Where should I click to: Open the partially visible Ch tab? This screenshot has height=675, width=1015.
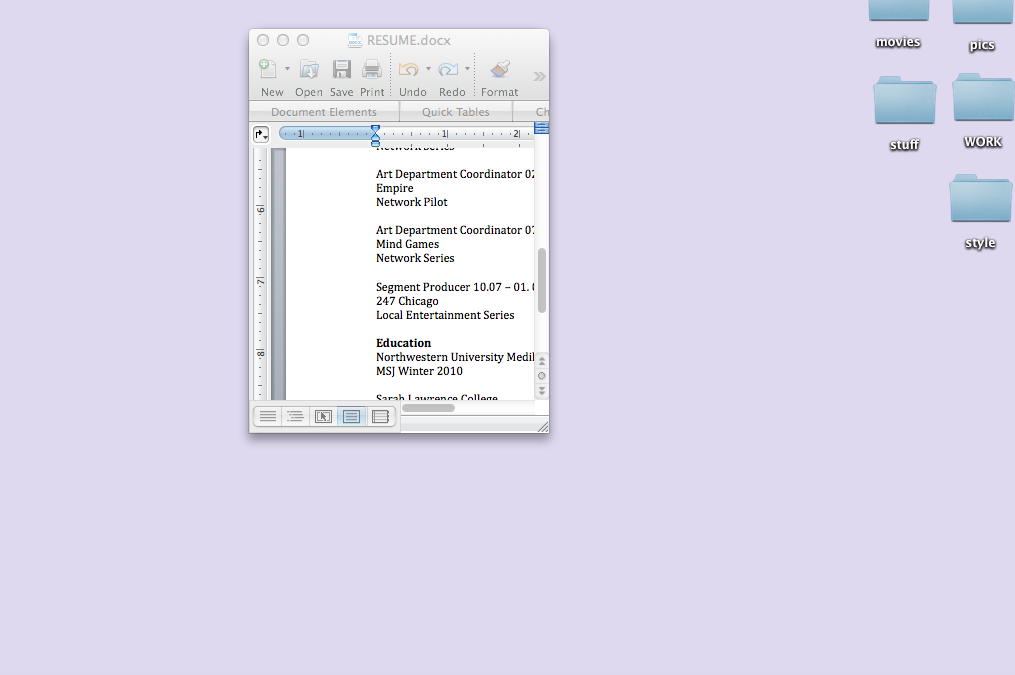(531, 112)
